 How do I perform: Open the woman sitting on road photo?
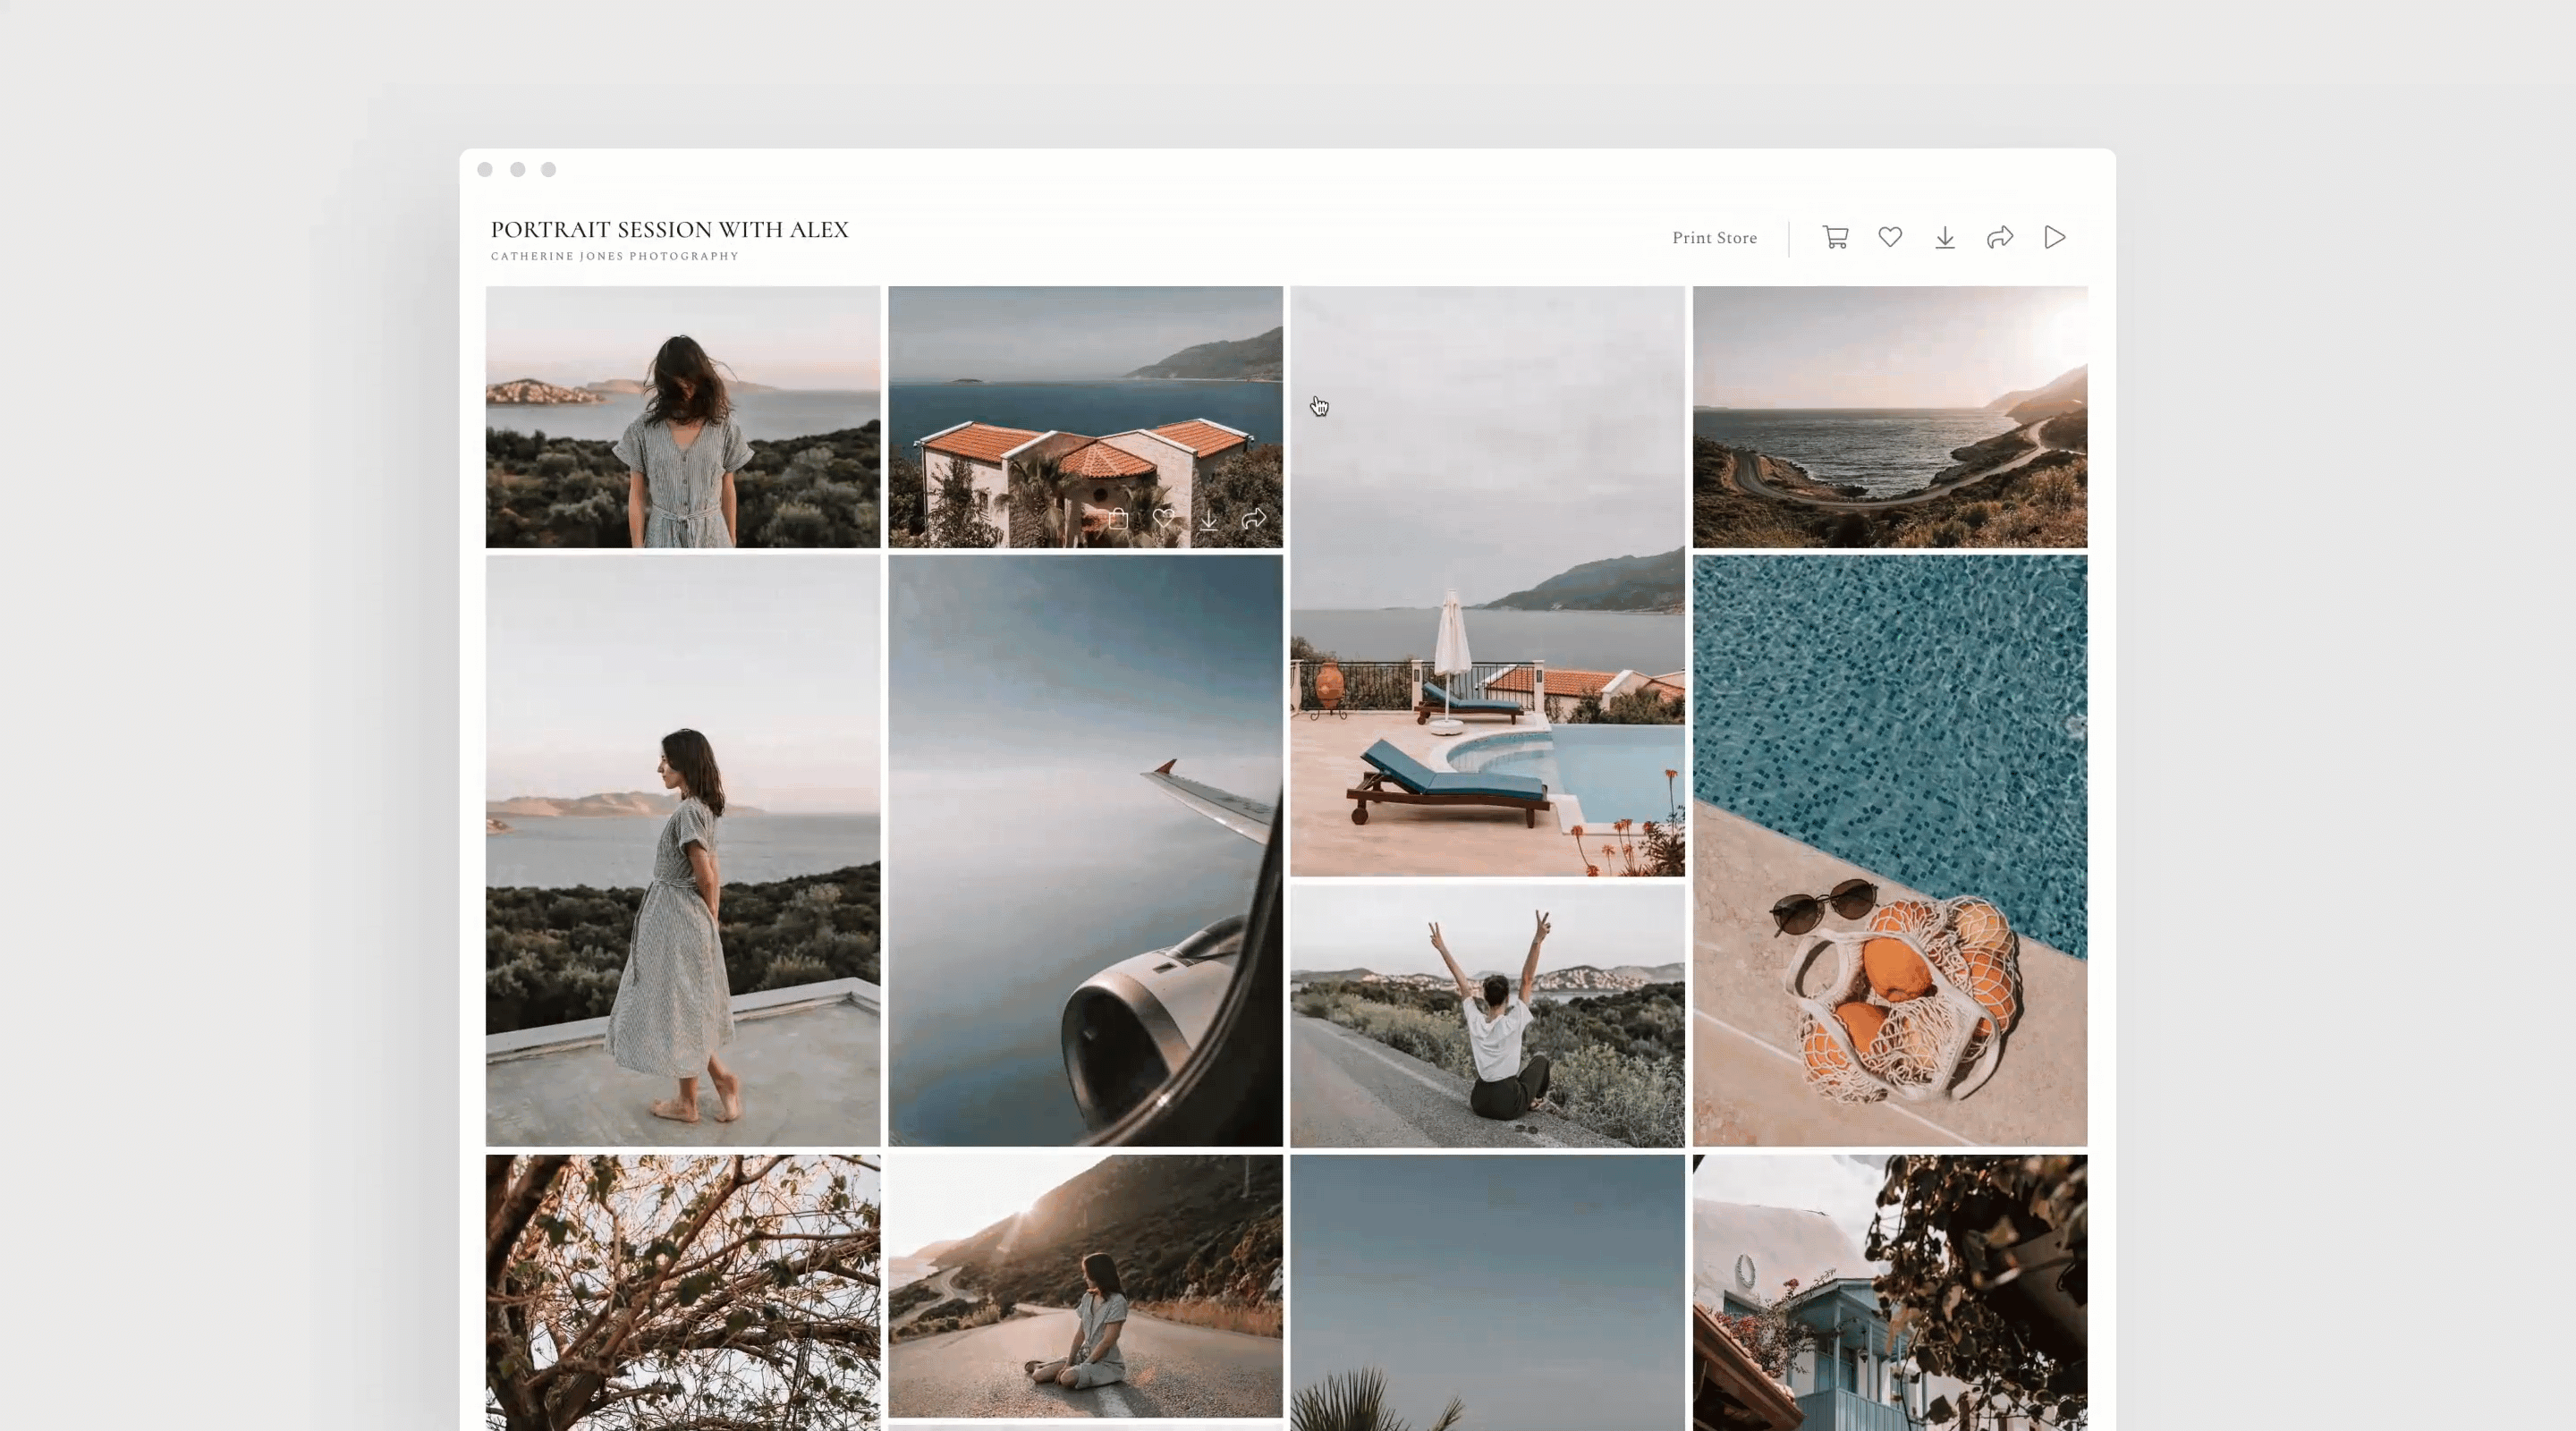tap(1085, 1285)
